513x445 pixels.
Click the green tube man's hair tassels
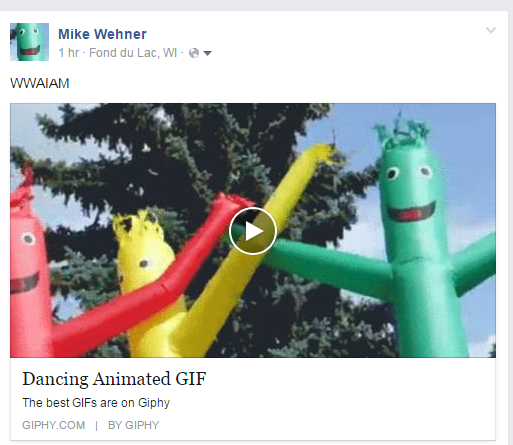pyautogui.click(x=402, y=133)
